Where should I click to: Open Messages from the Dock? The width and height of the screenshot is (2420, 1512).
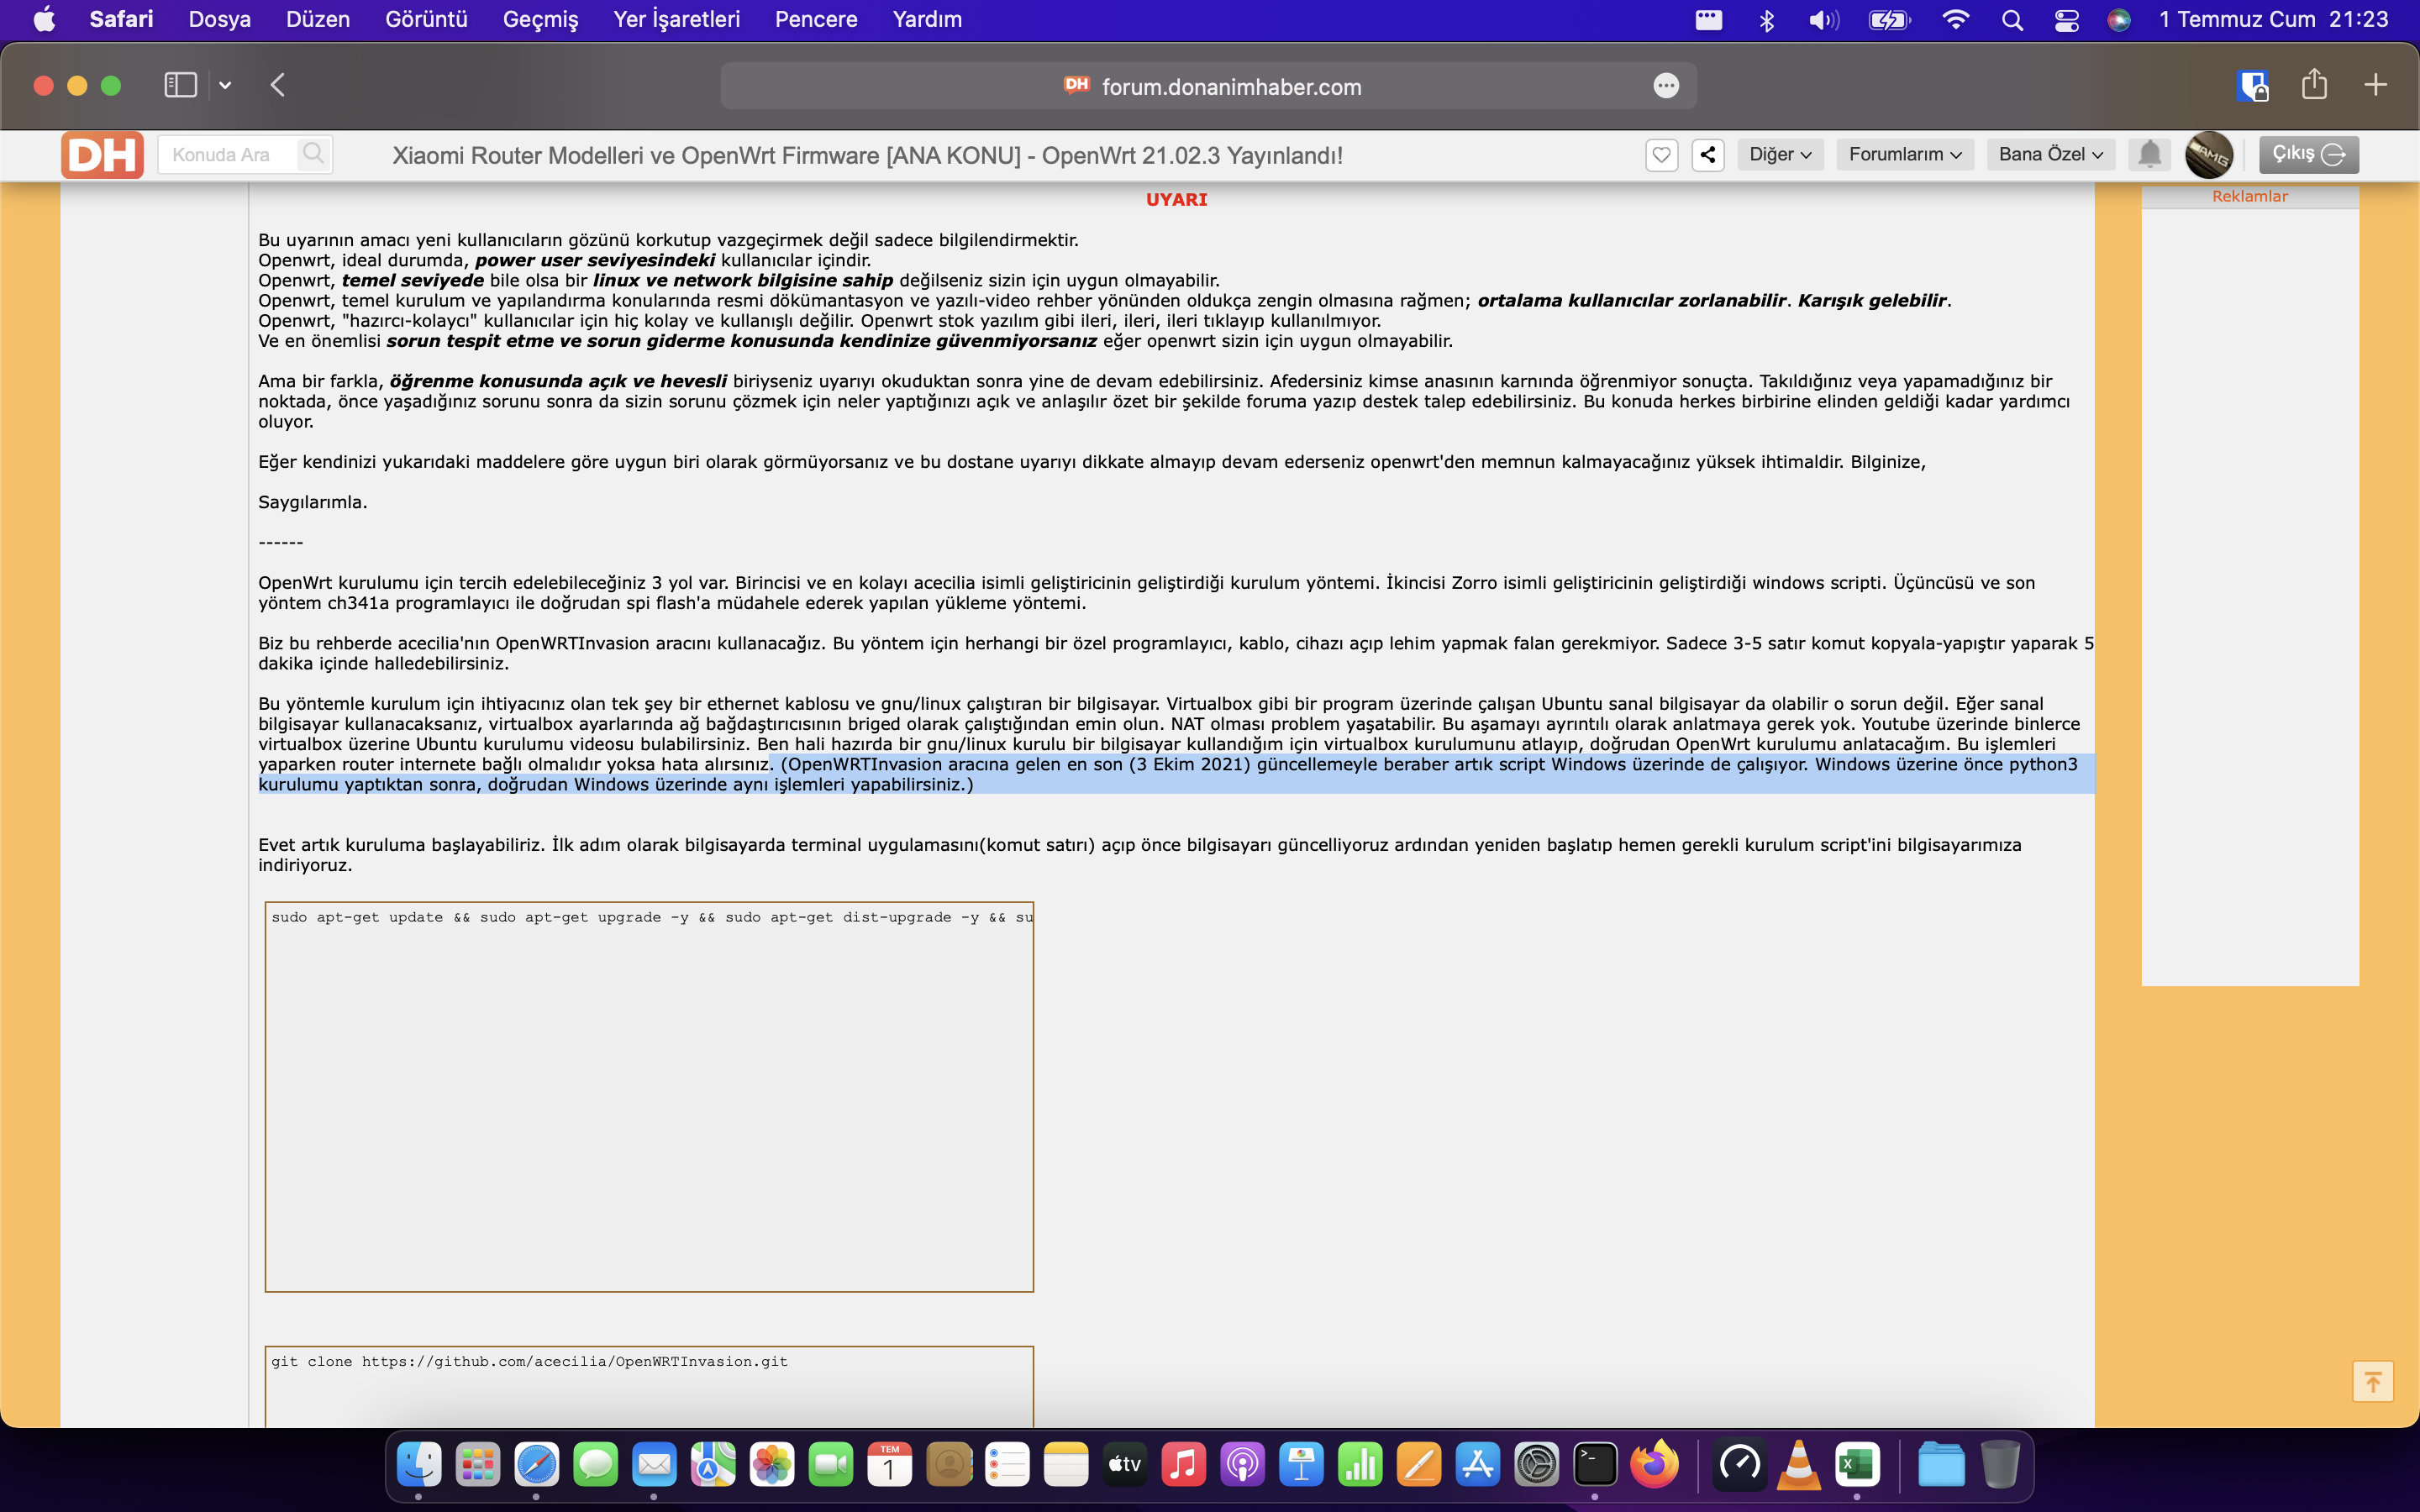pyautogui.click(x=595, y=1465)
